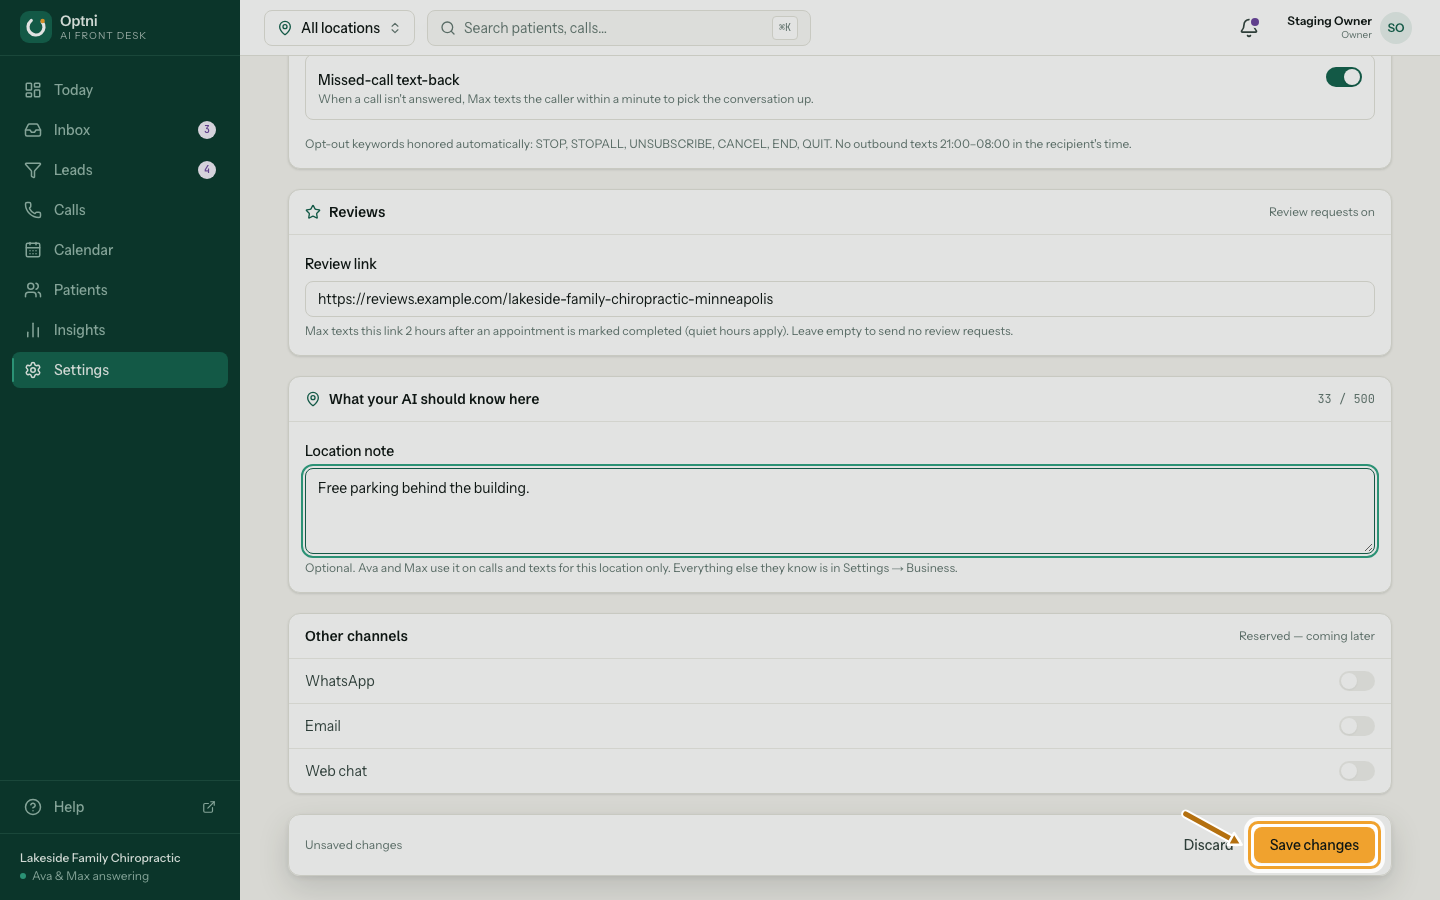Toggle the Web chat channel switch
The height and width of the screenshot is (900, 1440).
(1357, 771)
